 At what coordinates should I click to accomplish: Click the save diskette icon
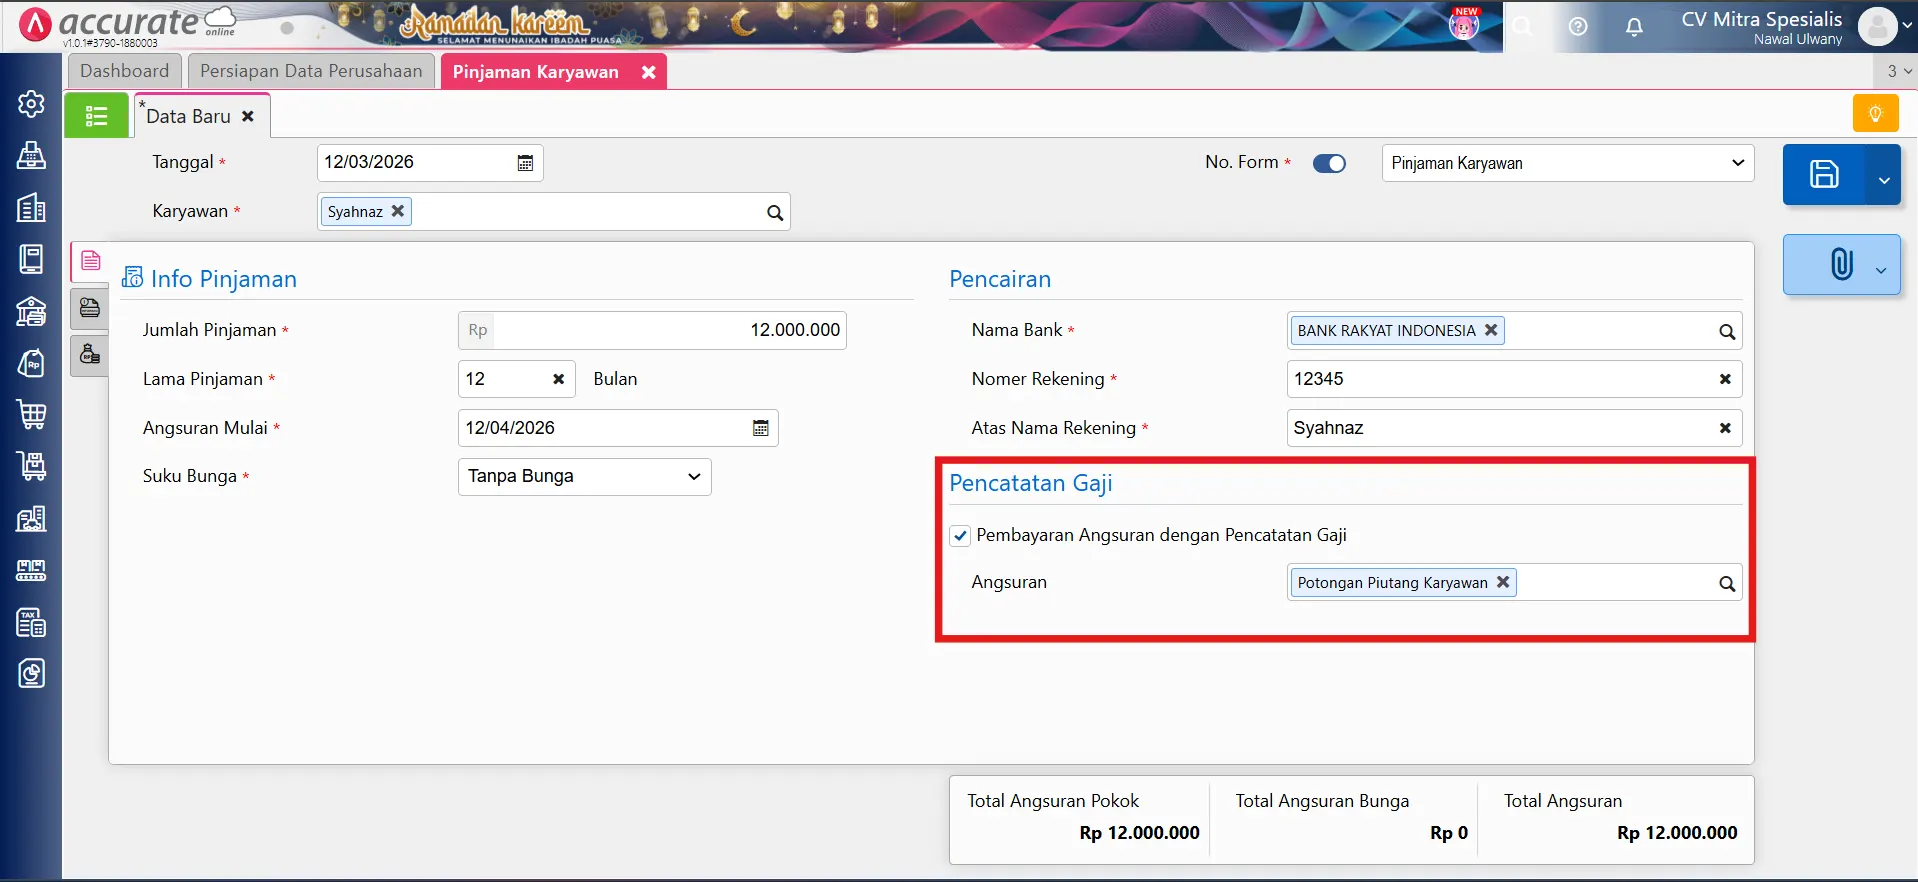[x=1823, y=175]
